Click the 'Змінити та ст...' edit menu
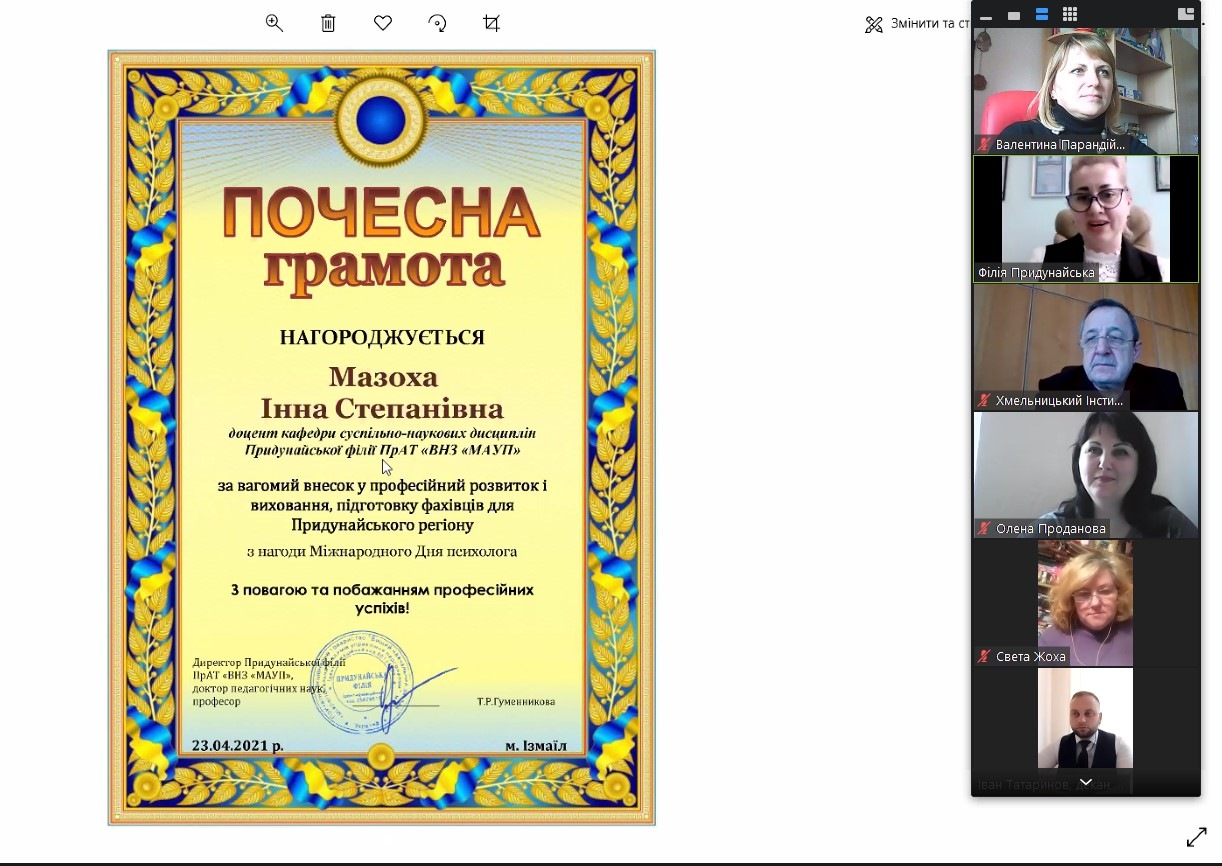The height and width of the screenshot is (866, 1222). point(920,23)
